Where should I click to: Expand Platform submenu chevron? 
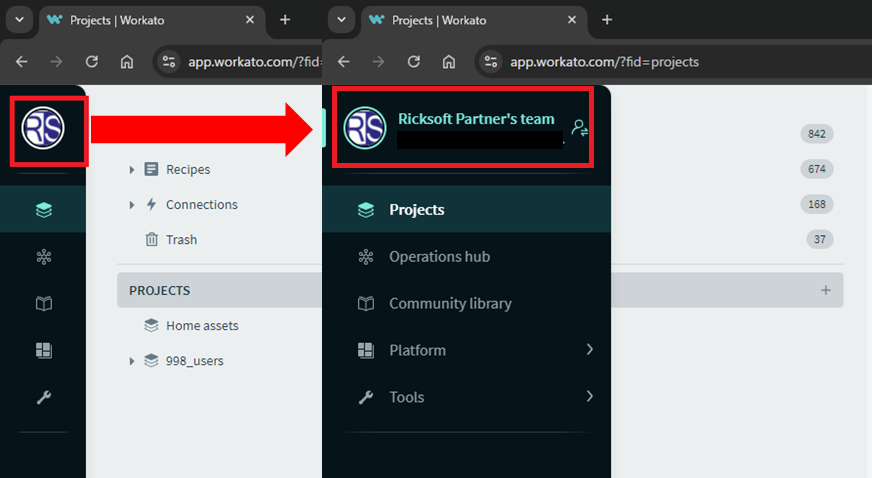[589, 349]
